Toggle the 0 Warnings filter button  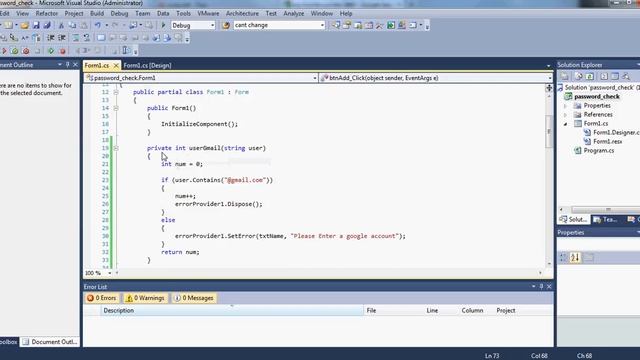coord(145,298)
